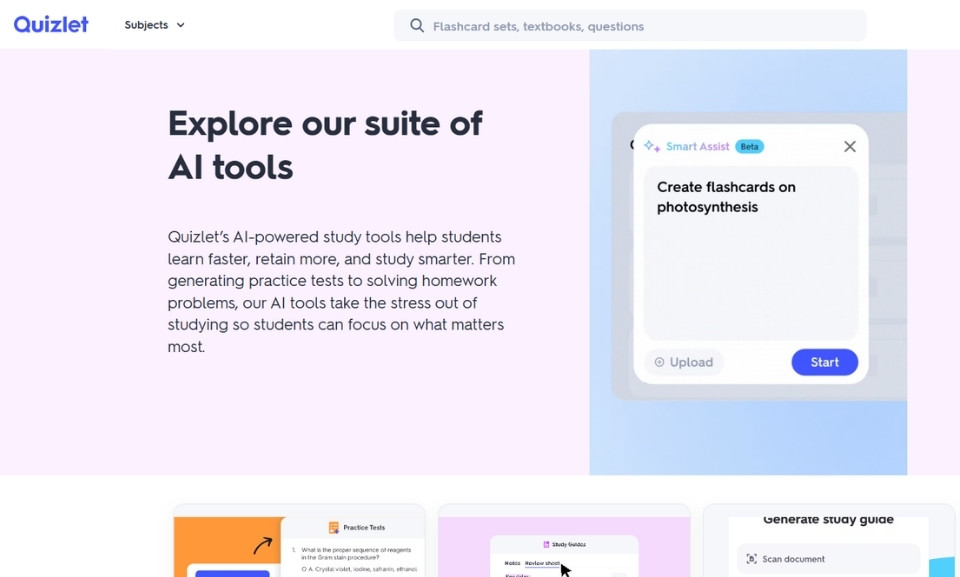Click the search magnifier icon
The height and width of the screenshot is (577, 960).
point(417,26)
